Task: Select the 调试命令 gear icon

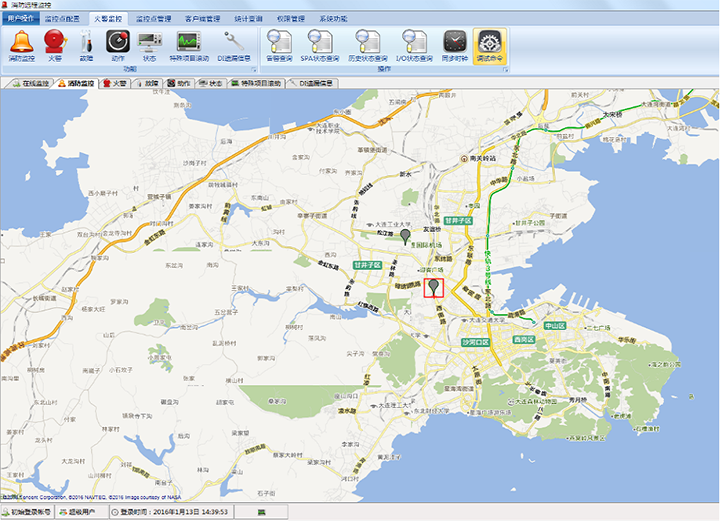Action: tap(490, 46)
